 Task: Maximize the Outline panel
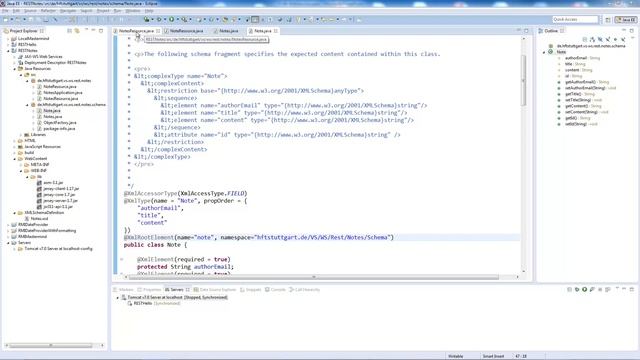(x=632, y=31)
